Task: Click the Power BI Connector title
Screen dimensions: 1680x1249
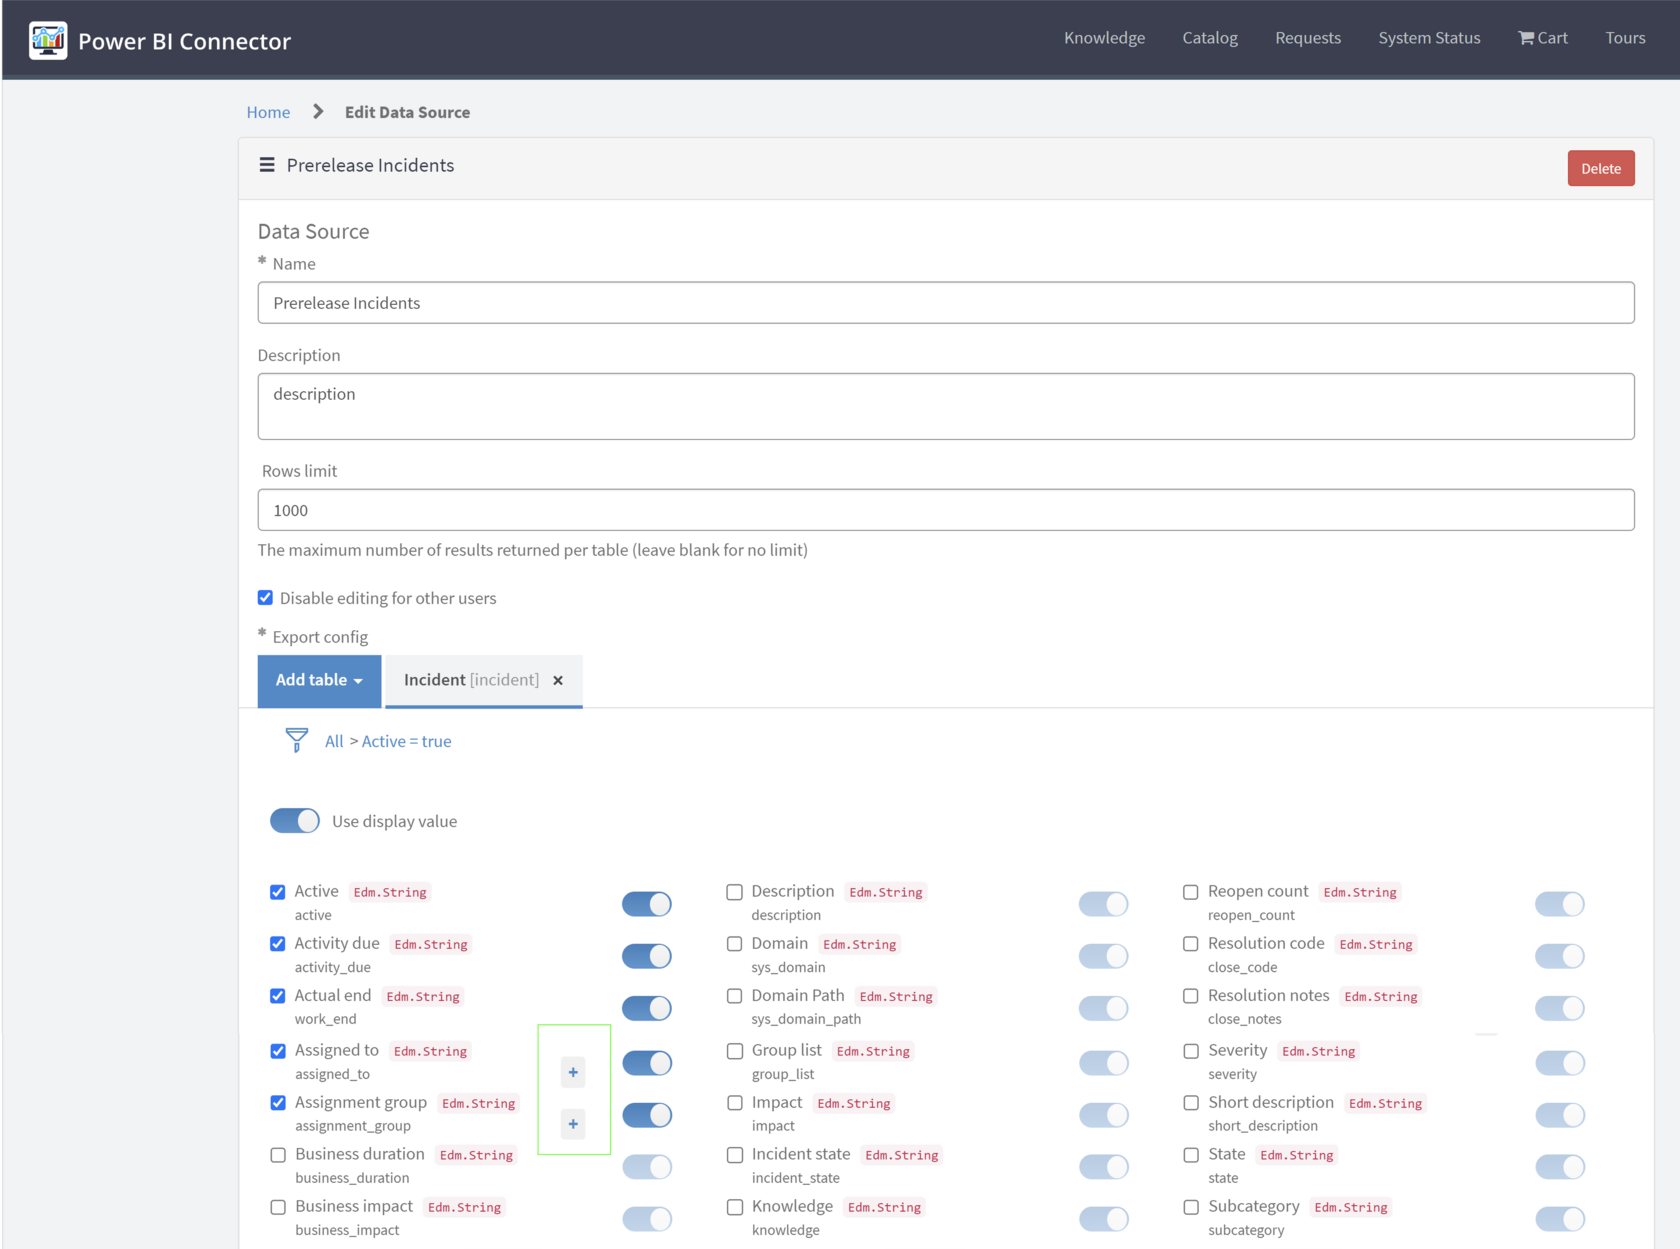Action: point(184,41)
